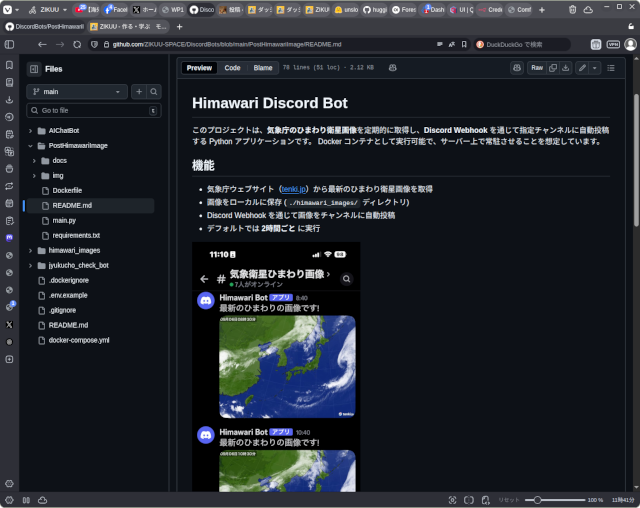The image size is (640, 508).
Task: Click the DuckDuckGo search field
Action: pyautogui.click(x=522, y=44)
